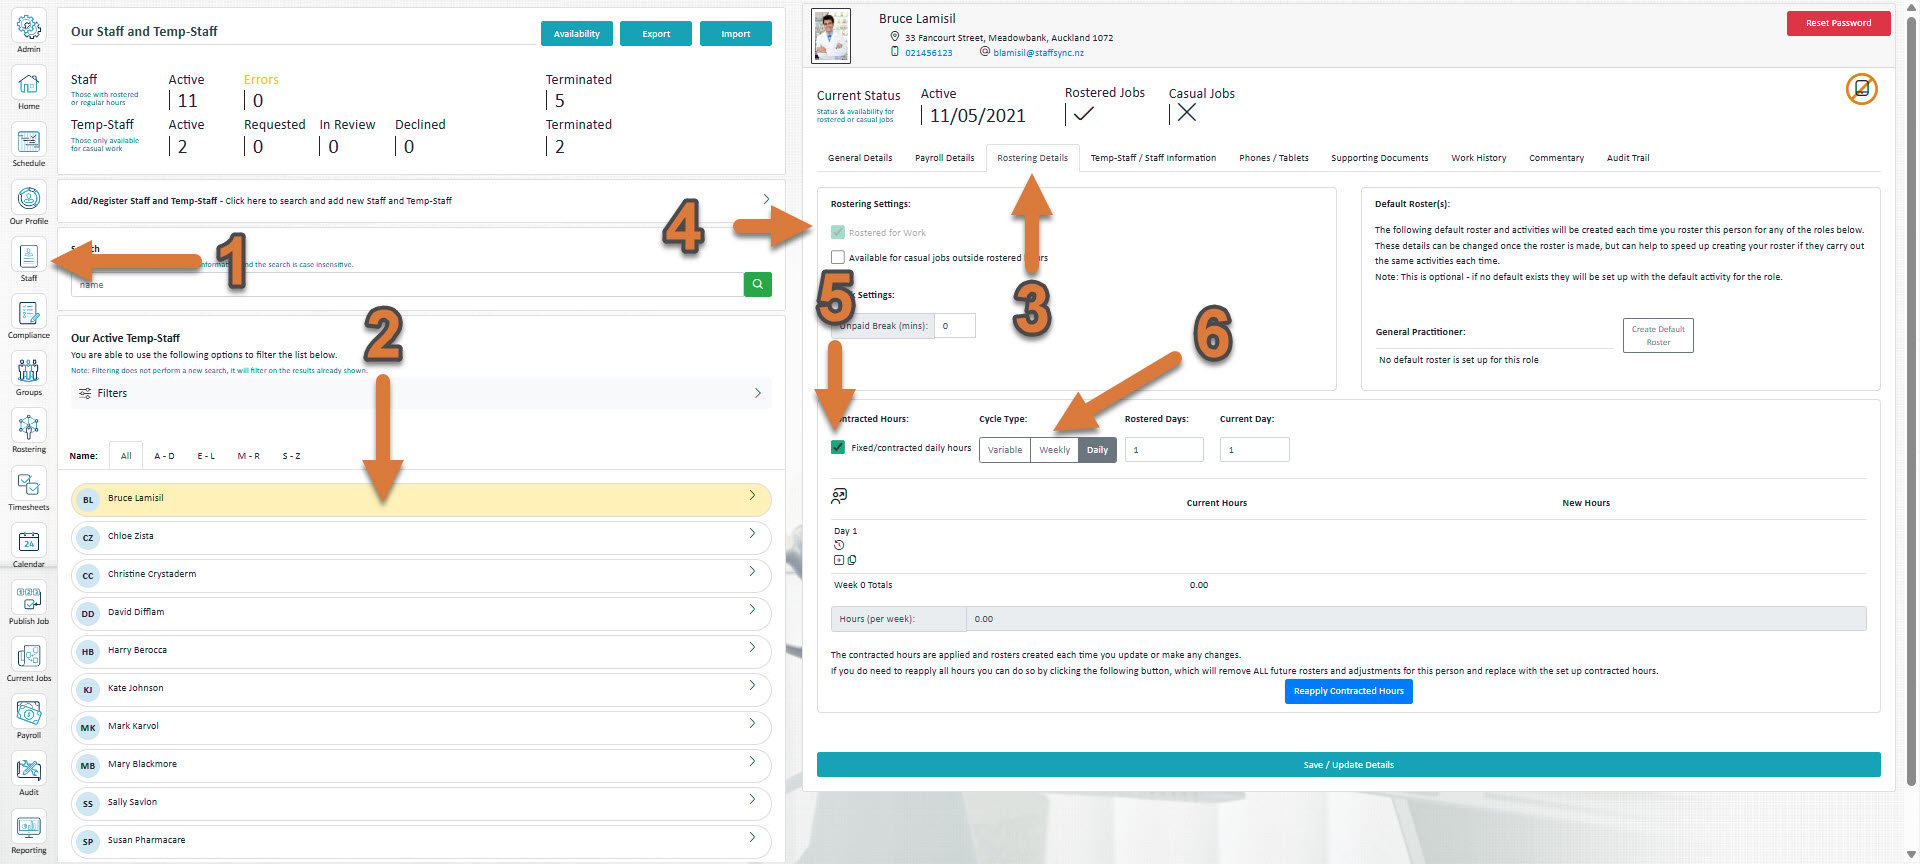This screenshot has width=1920, height=864.
Task: Tick Available for casual jobs checkbox
Action: click(x=838, y=257)
